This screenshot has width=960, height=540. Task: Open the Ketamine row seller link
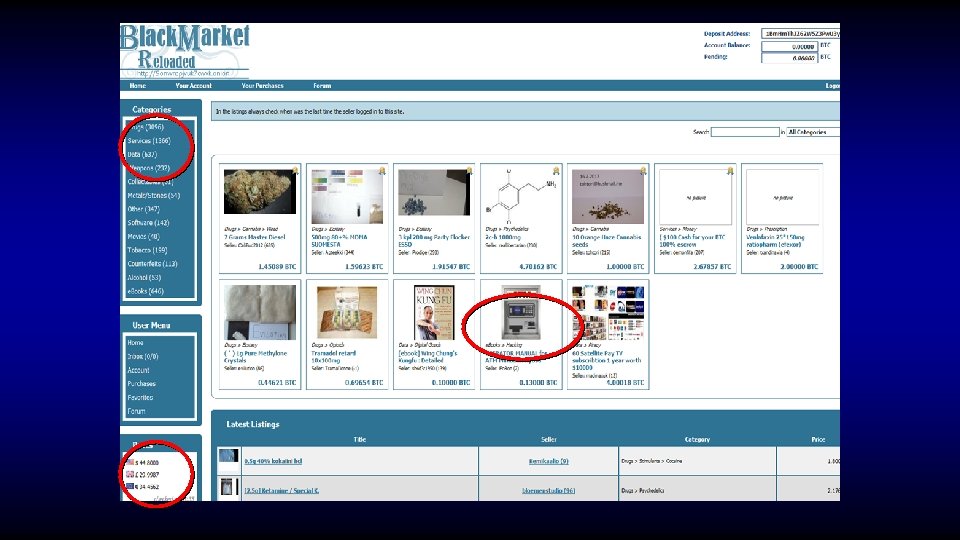[549, 490]
